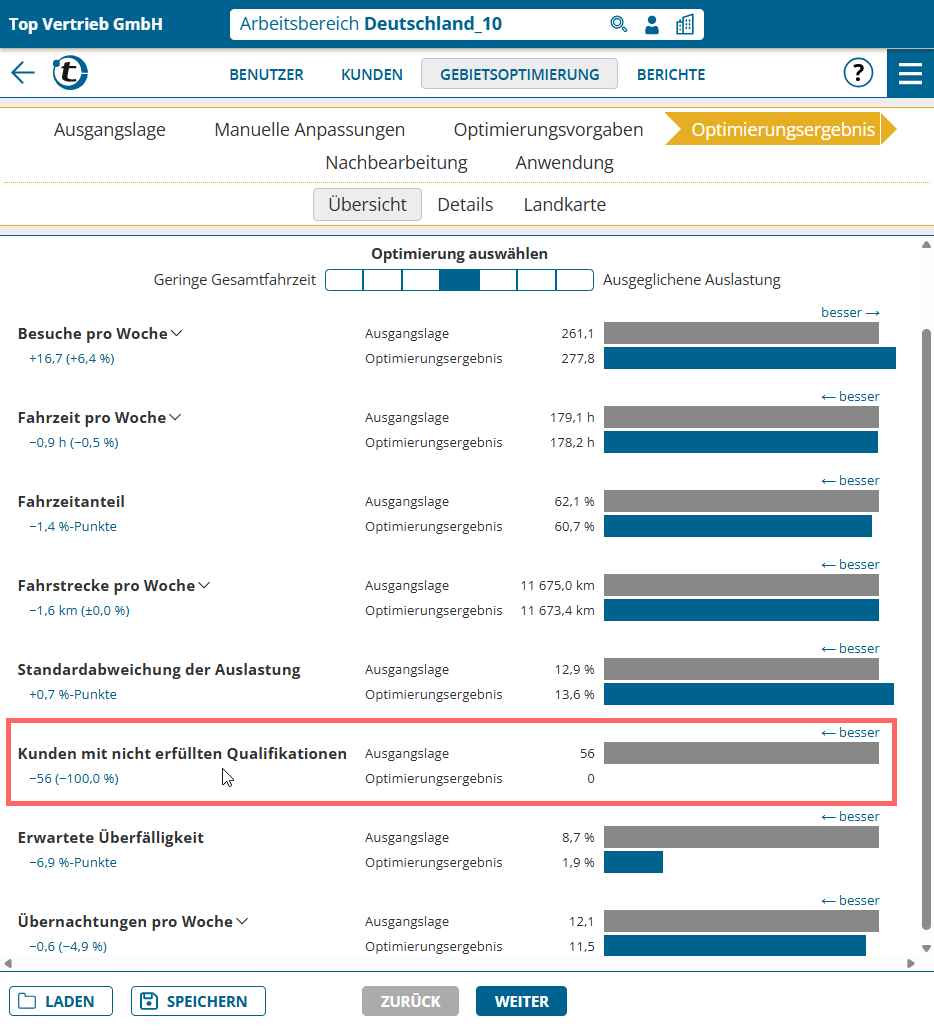
Task: Open the hamburger main menu
Action: (910, 73)
